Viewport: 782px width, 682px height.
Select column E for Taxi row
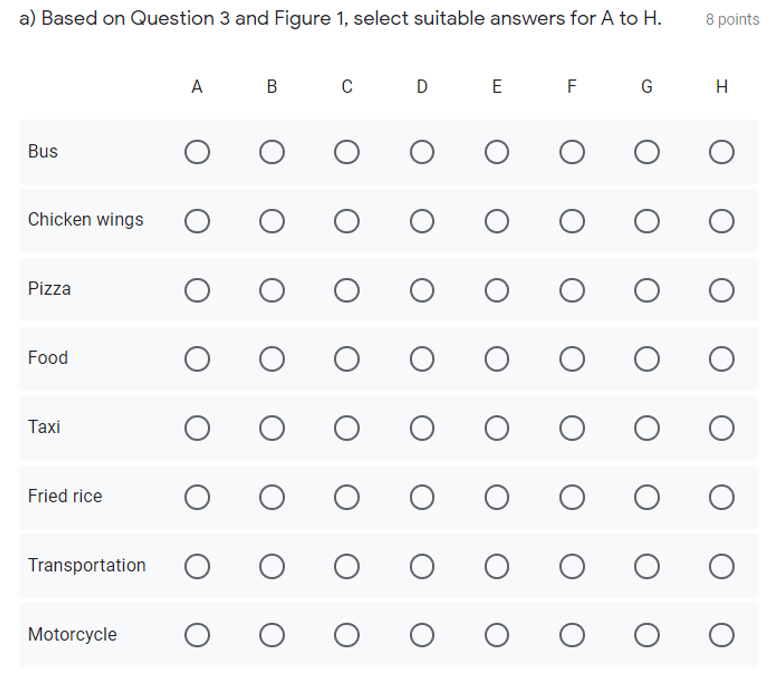tap(497, 428)
